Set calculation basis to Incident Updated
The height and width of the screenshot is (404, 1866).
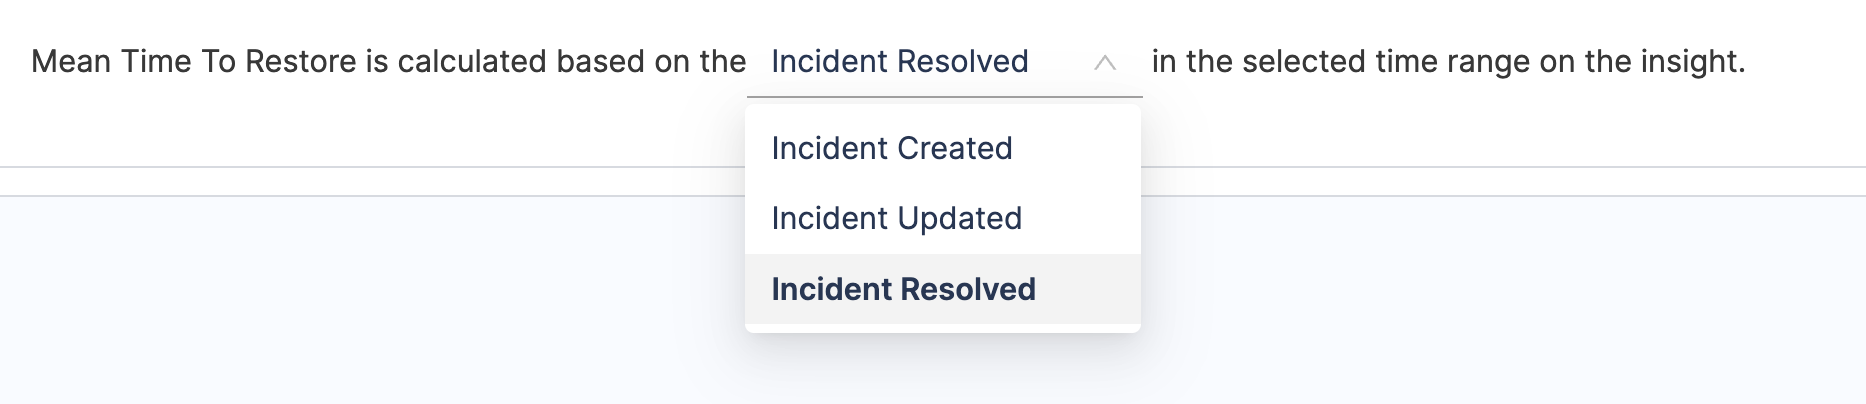click(896, 218)
